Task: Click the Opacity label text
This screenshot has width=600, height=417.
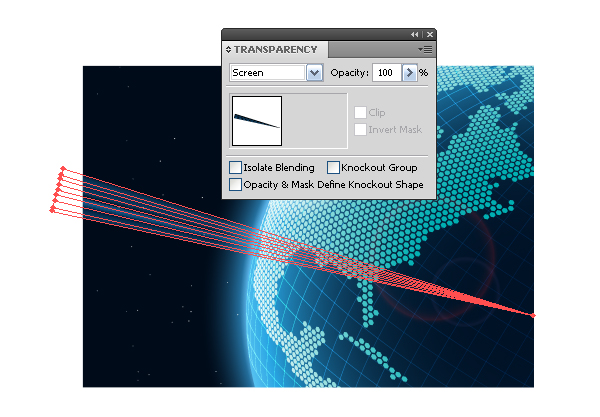Action: pos(349,73)
